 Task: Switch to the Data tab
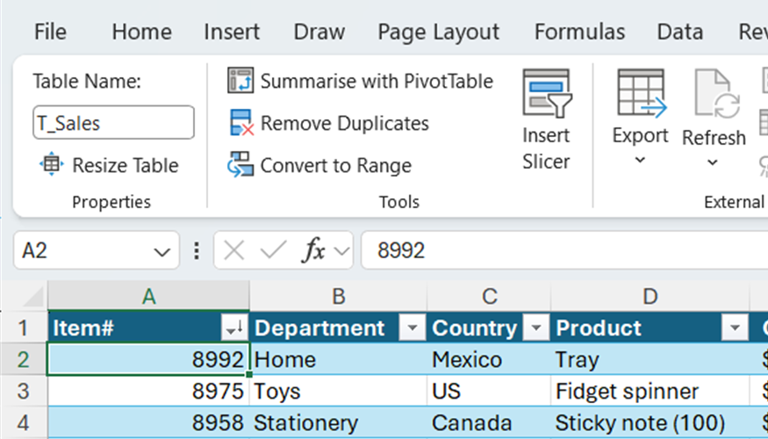680,32
